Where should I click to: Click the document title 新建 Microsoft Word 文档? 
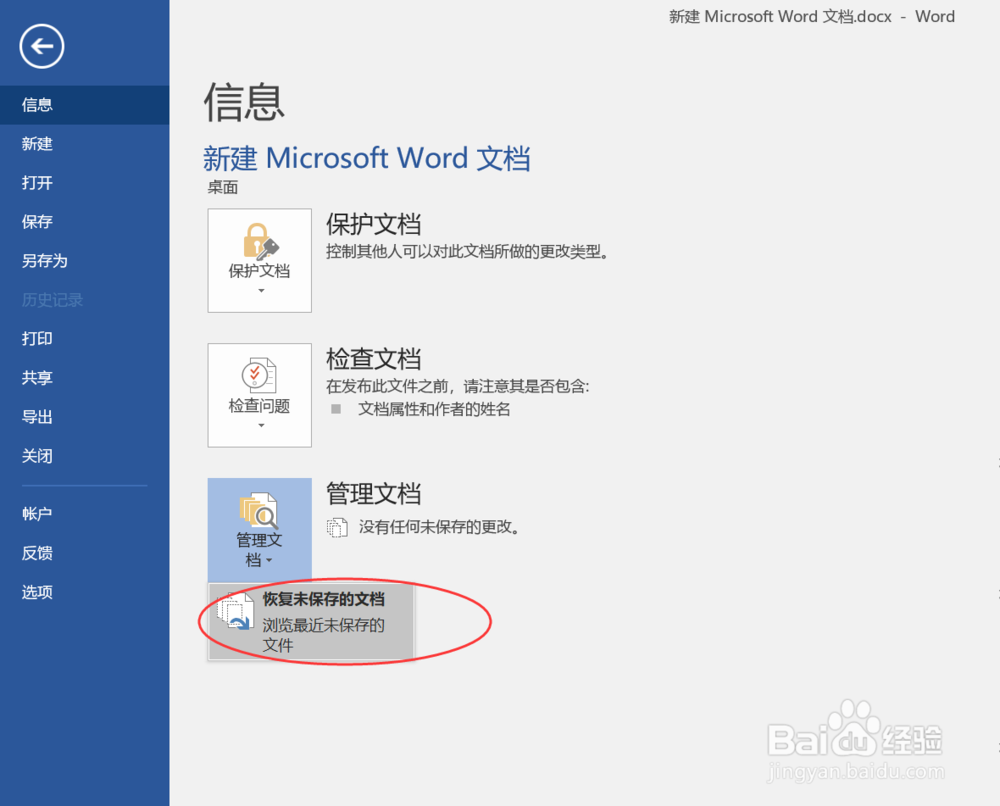tap(367, 158)
